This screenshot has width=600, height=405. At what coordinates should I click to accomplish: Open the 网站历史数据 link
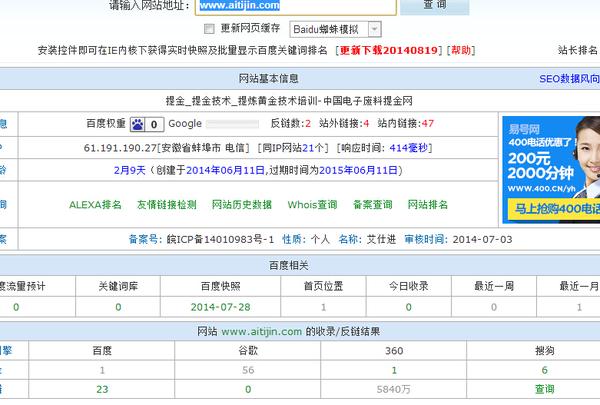click(242, 205)
